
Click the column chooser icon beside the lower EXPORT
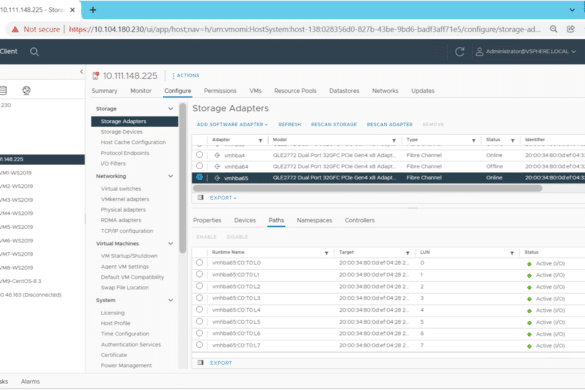click(200, 362)
